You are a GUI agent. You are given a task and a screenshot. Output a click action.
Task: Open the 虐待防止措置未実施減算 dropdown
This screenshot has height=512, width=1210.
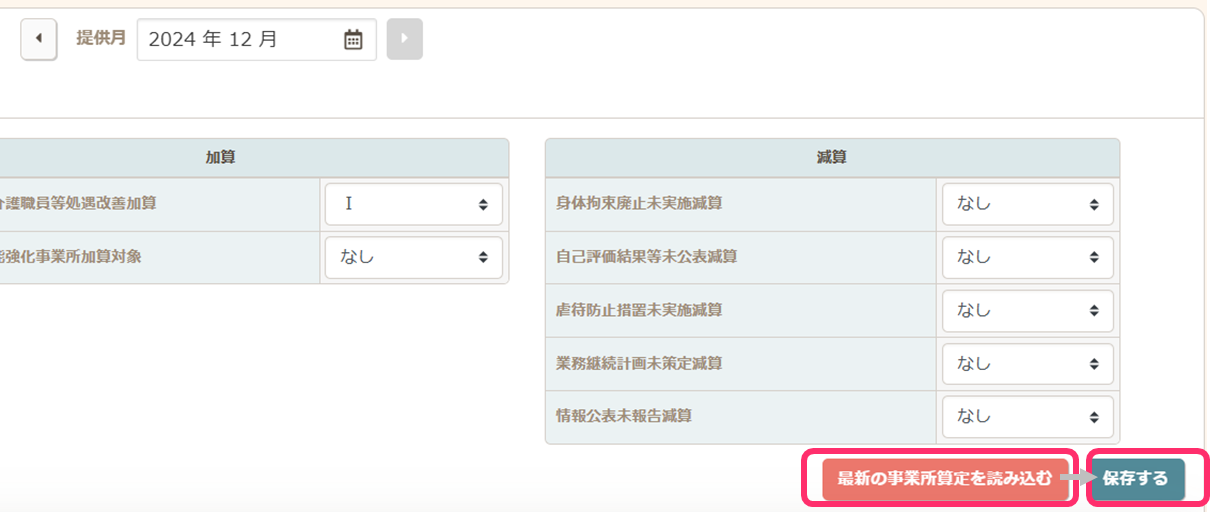tap(1027, 310)
